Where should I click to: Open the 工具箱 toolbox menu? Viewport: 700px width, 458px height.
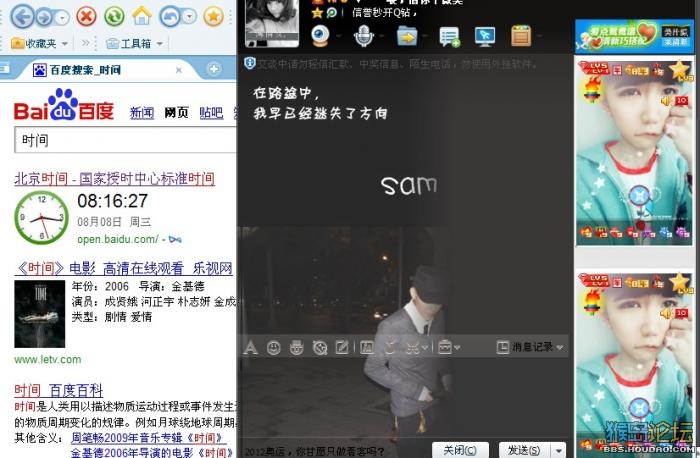129,43
